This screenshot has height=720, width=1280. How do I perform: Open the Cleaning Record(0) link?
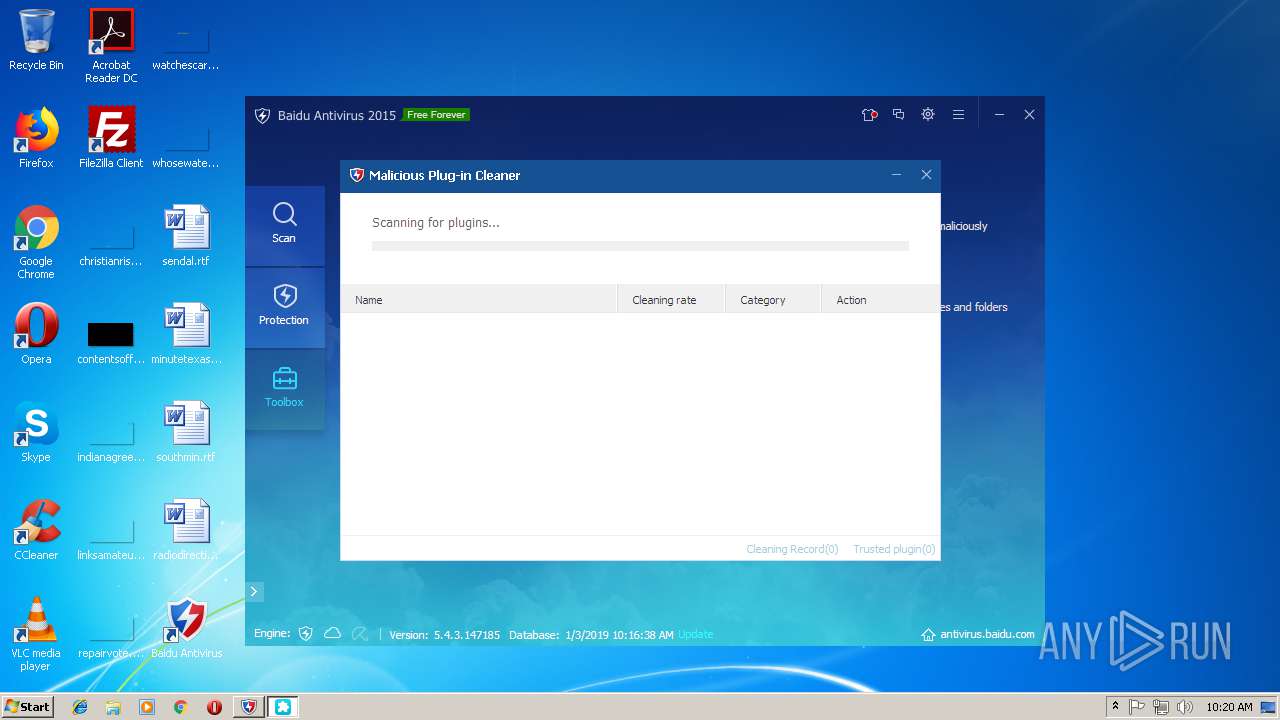click(x=792, y=549)
